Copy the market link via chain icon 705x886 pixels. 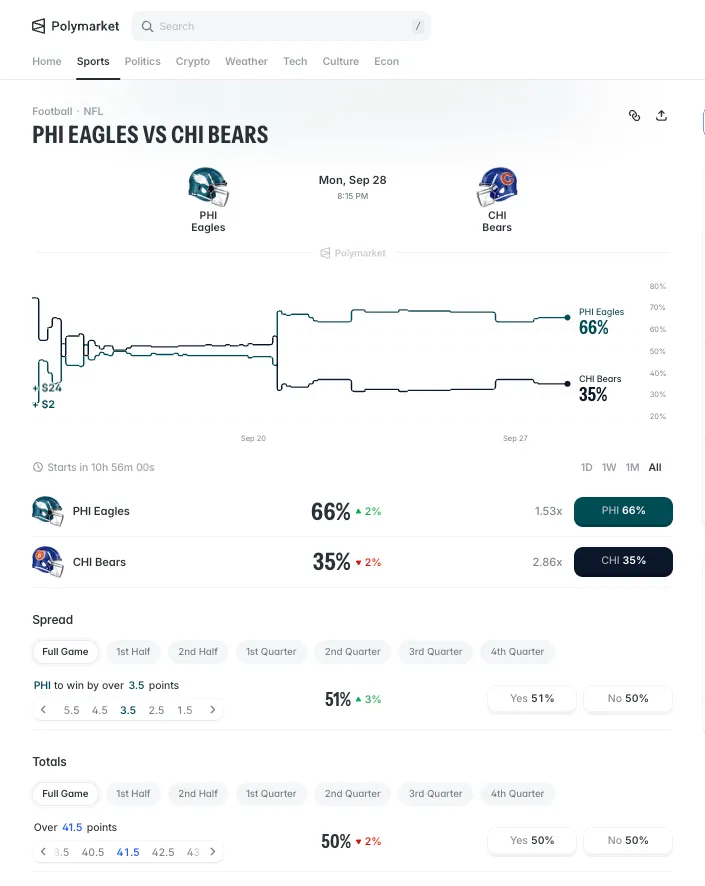634,116
